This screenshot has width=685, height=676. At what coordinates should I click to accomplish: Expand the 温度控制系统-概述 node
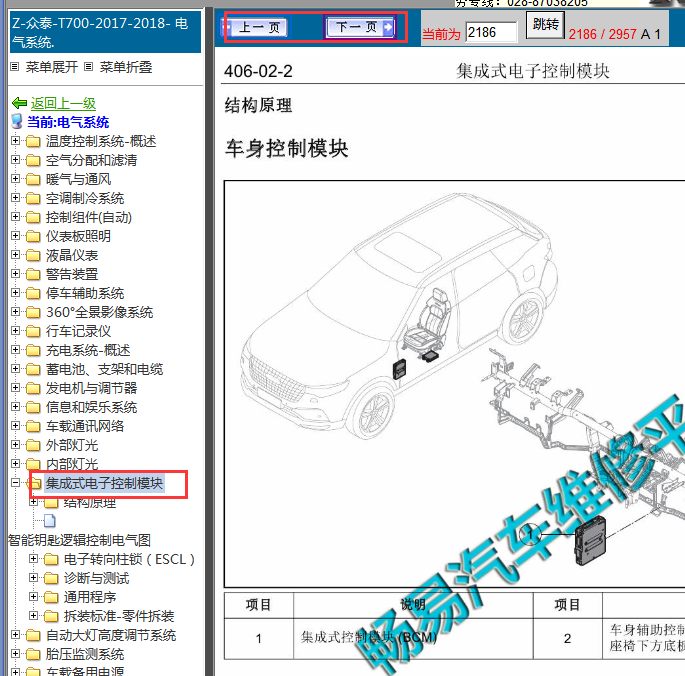coord(15,141)
